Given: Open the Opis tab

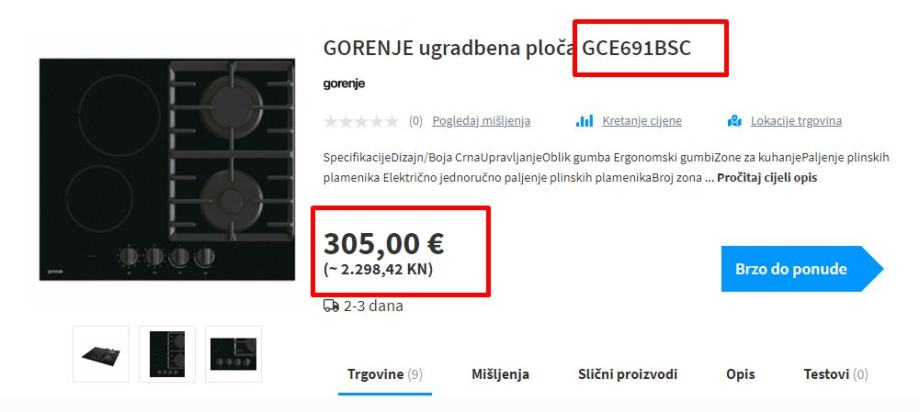Looking at the screenshot, I should pos(740,374).
